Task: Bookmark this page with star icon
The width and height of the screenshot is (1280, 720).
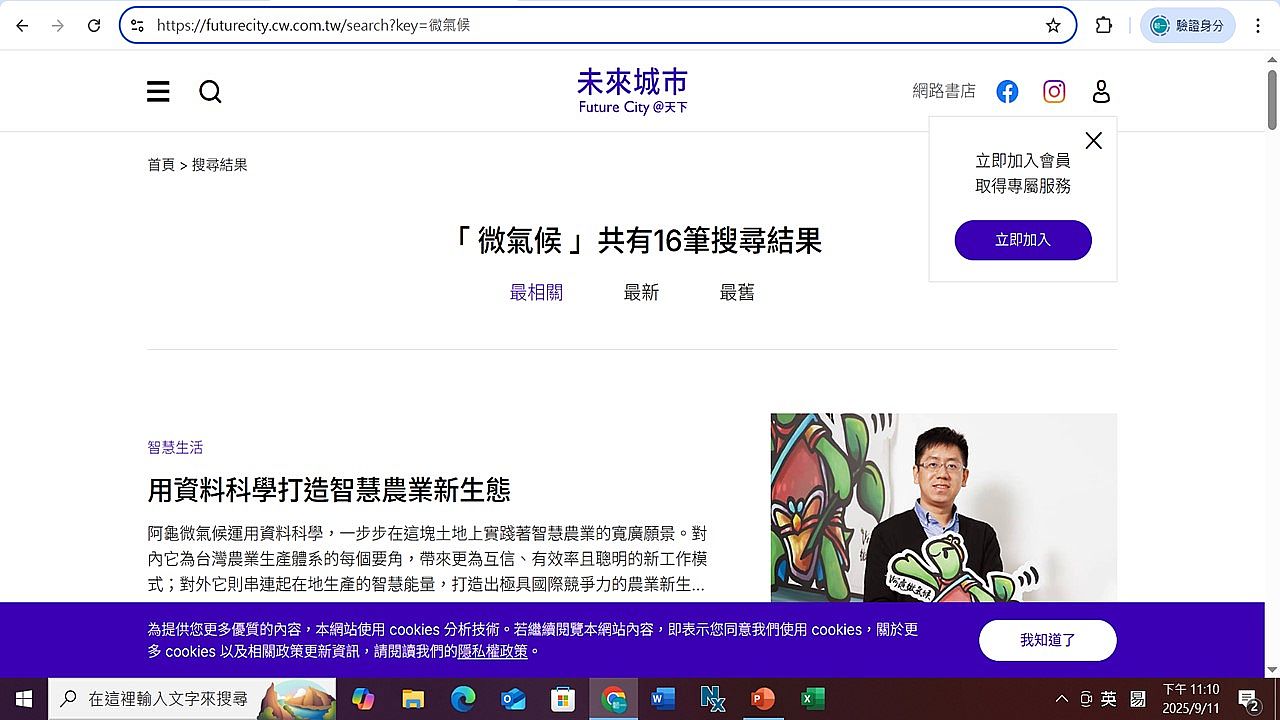Action: 1053,26
